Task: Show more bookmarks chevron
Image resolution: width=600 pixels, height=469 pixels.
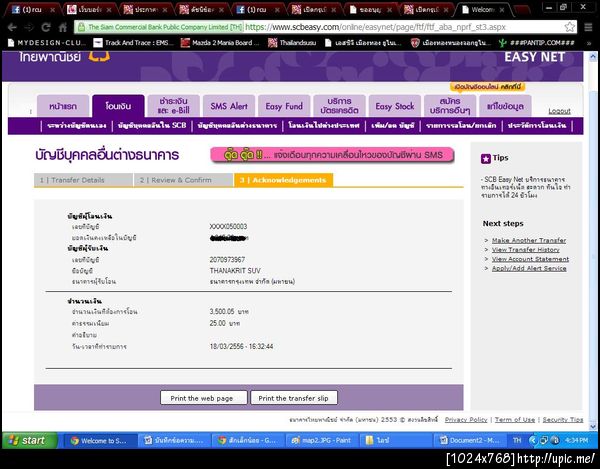Action: point(589,43)
